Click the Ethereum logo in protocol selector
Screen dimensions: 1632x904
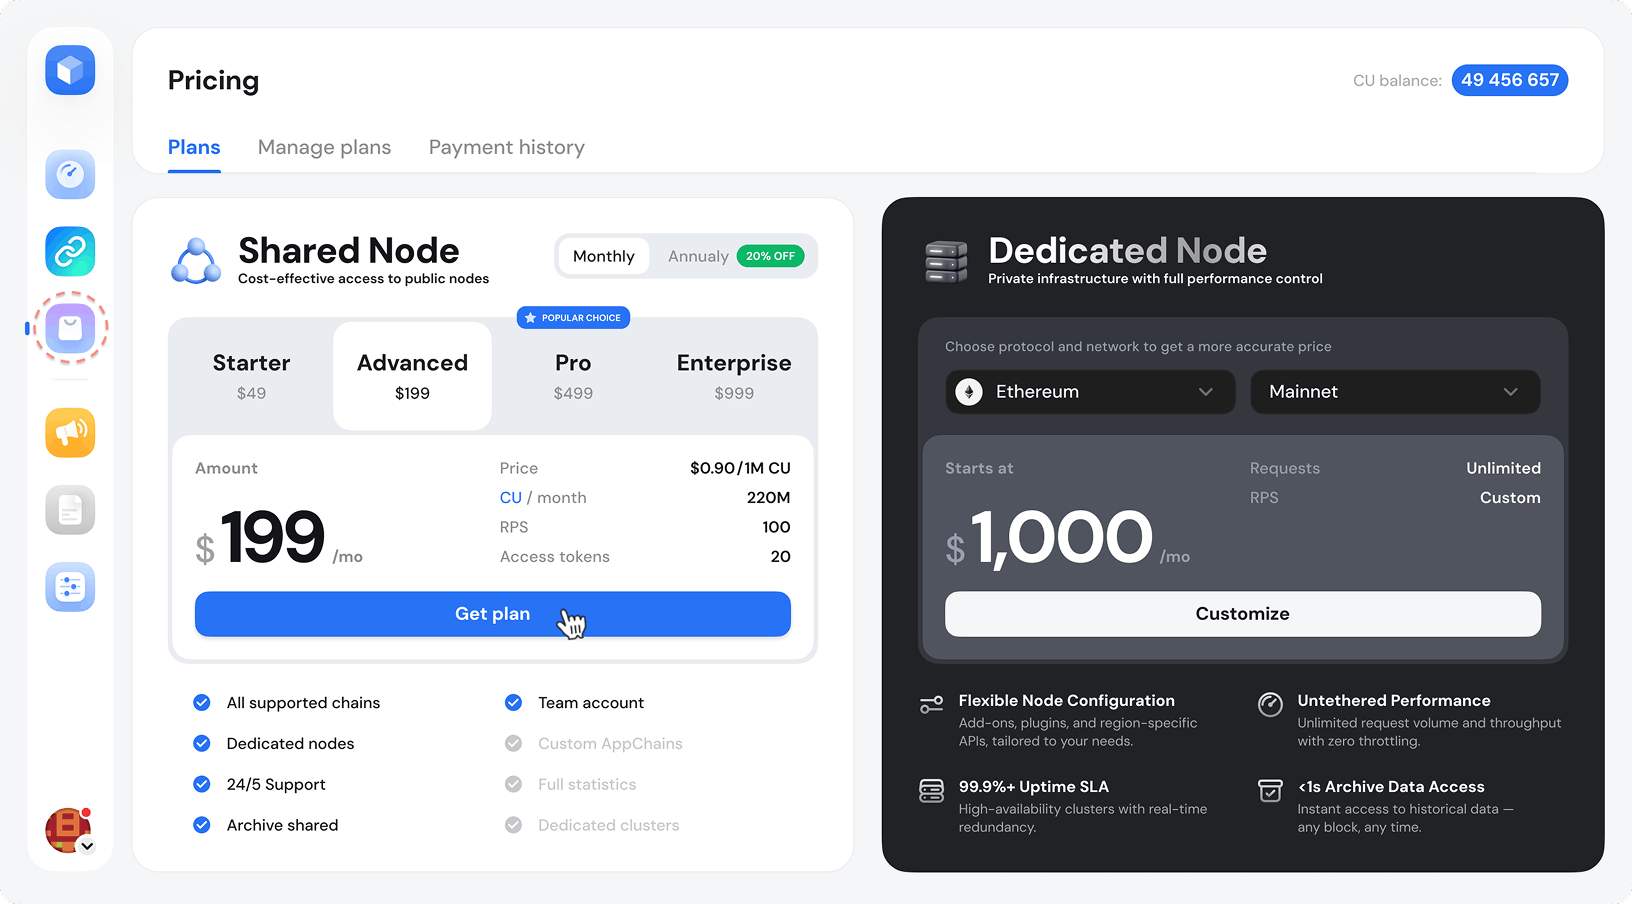coord(969,392)
